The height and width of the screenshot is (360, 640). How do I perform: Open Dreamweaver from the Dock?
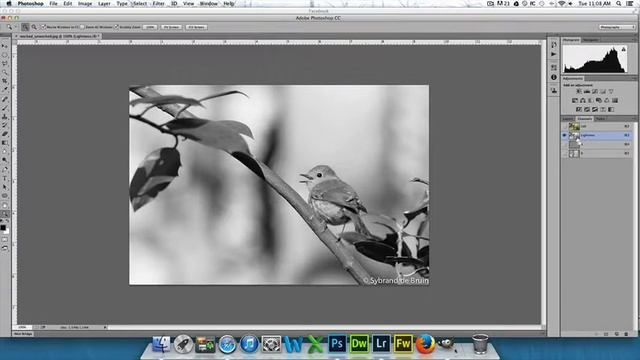point(359,344)
